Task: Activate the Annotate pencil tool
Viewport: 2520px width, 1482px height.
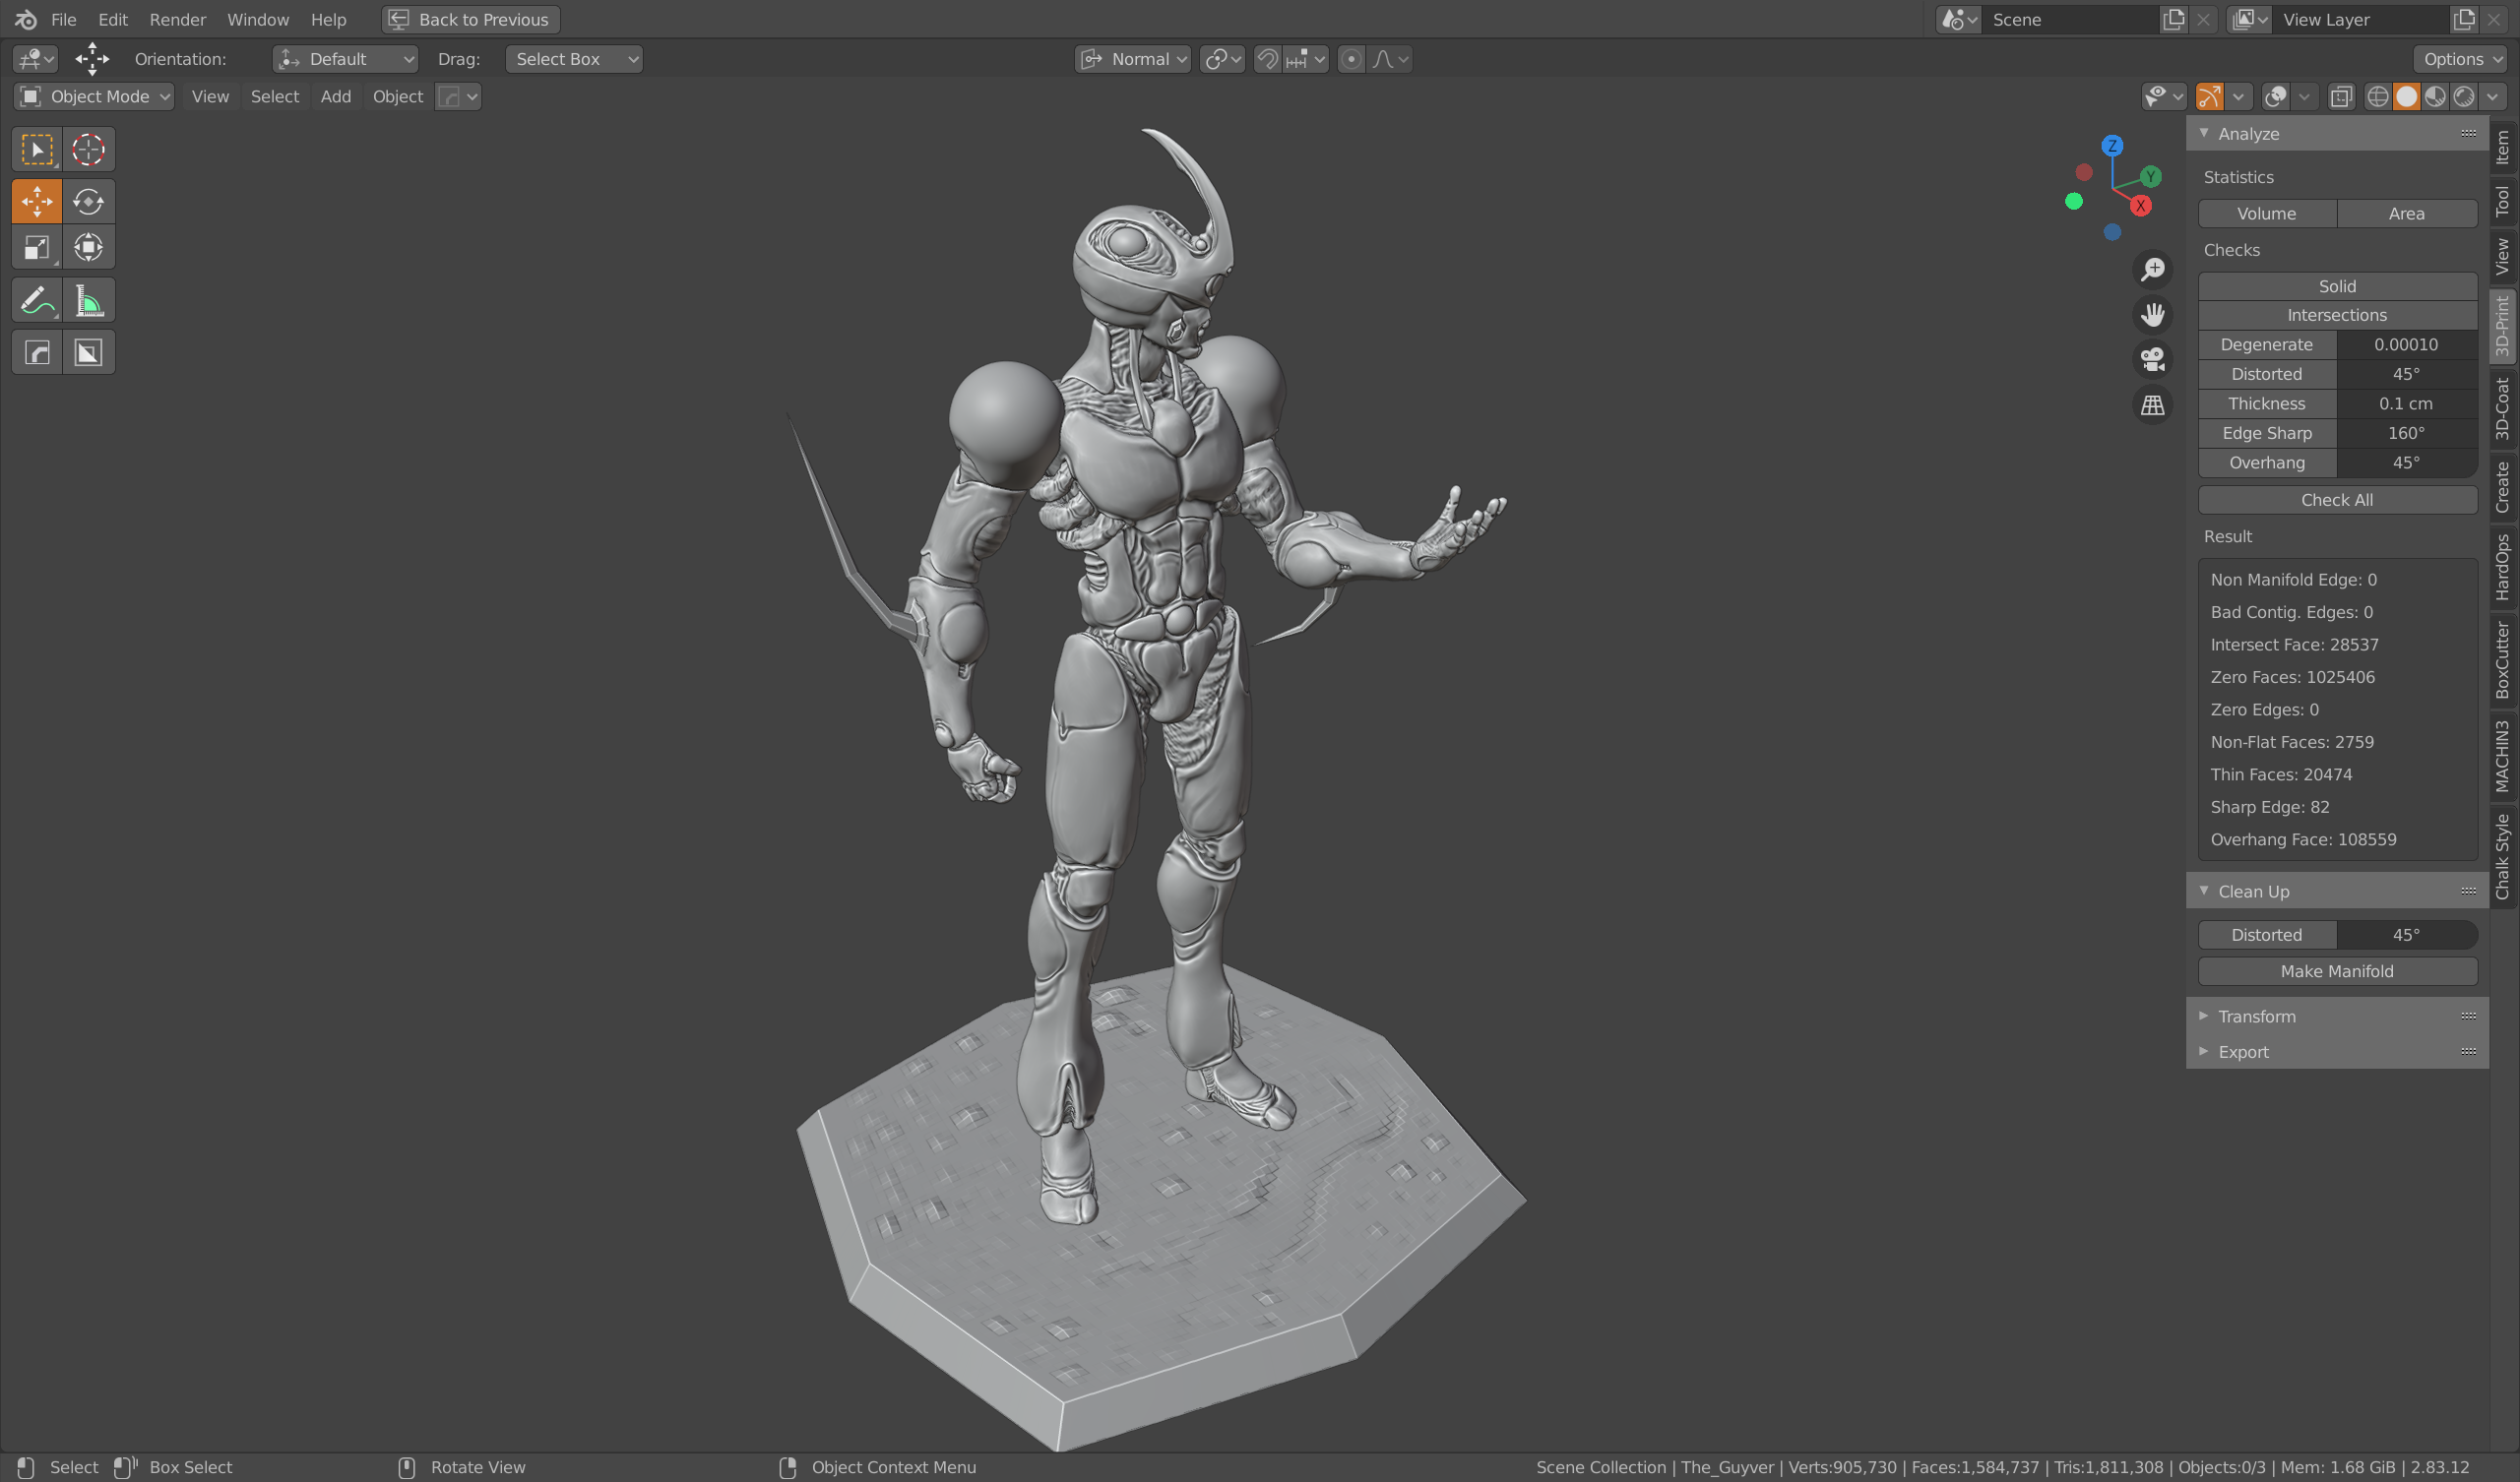Action: point(37,300)
